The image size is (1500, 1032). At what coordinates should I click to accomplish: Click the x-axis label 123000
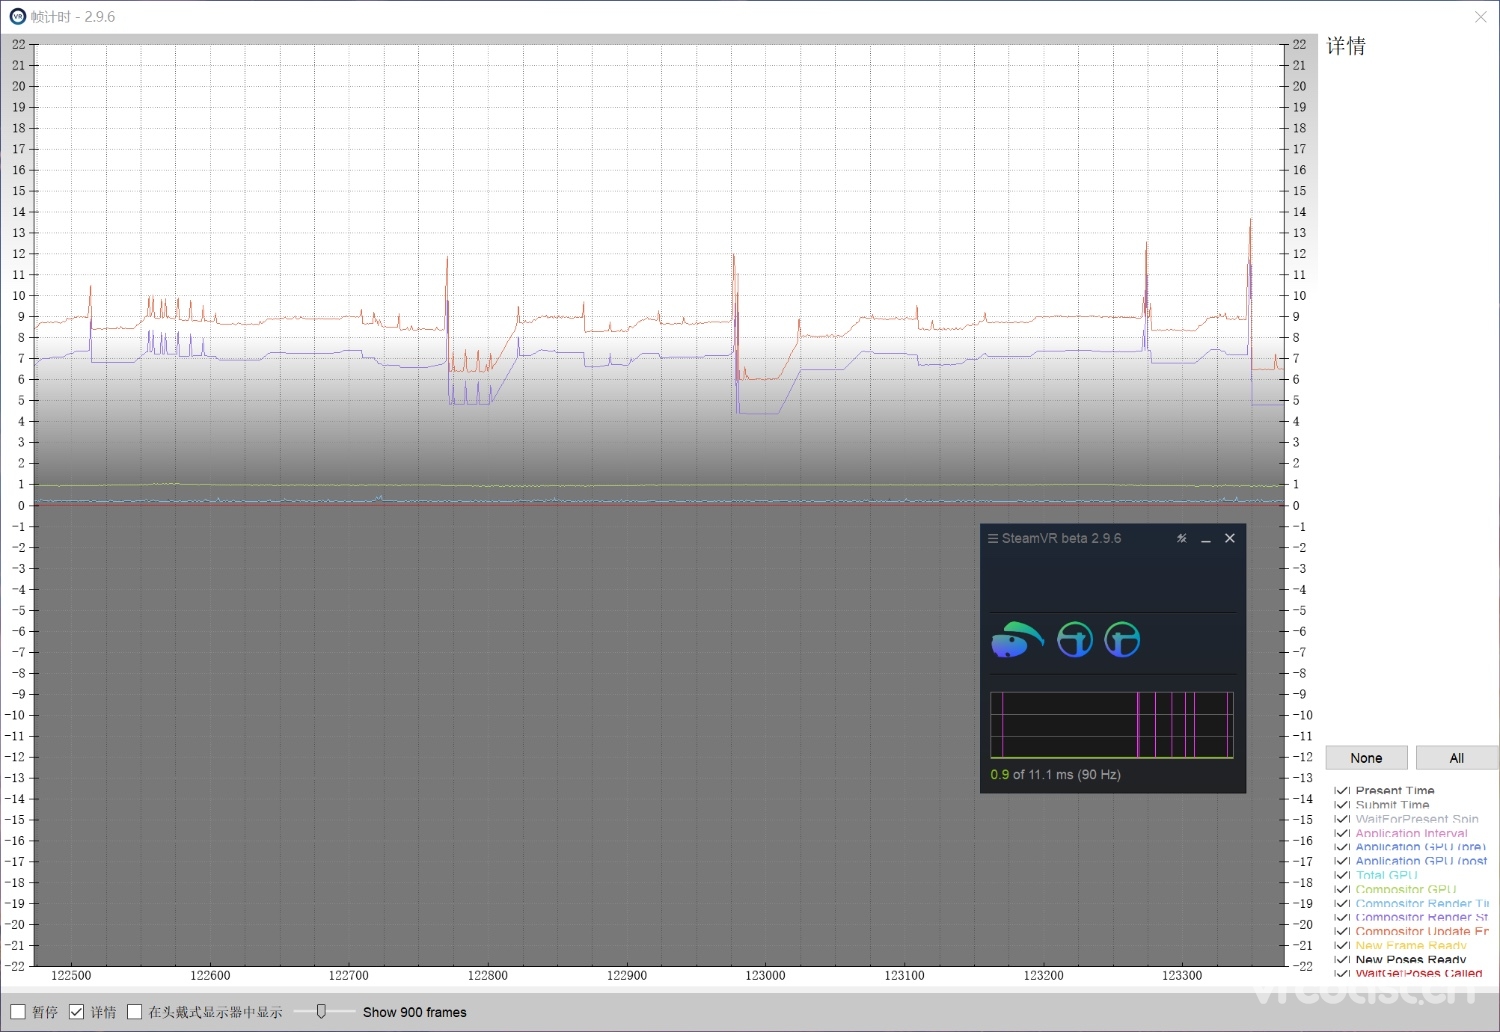[766, 975]
